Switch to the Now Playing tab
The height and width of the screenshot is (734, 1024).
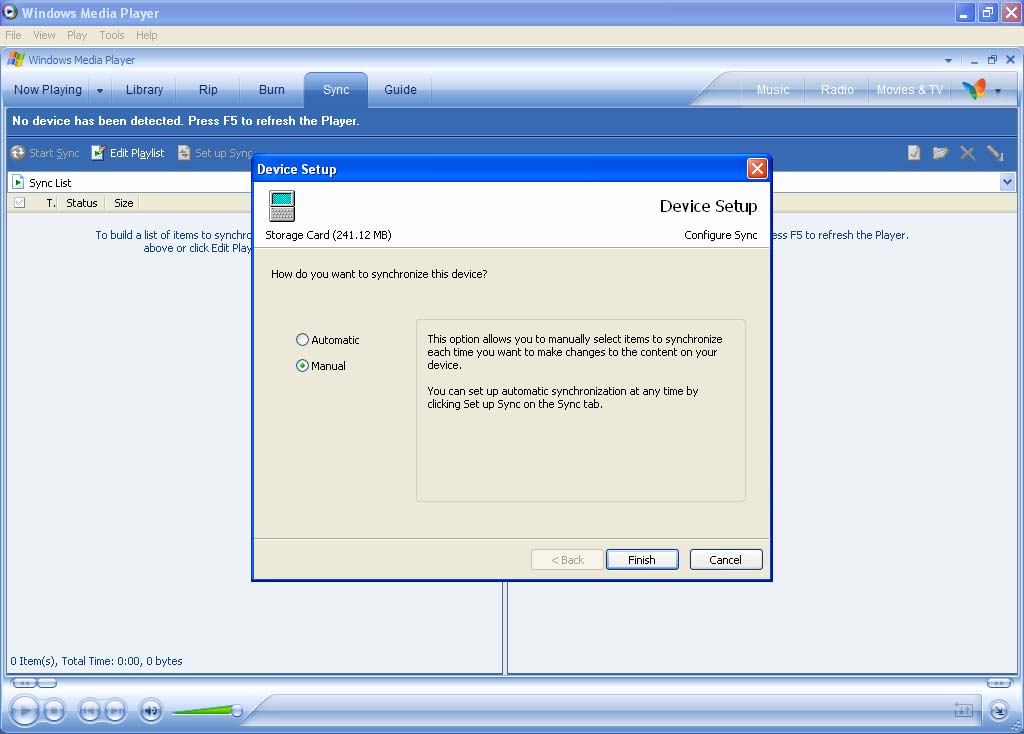click(x=48, y=89)
